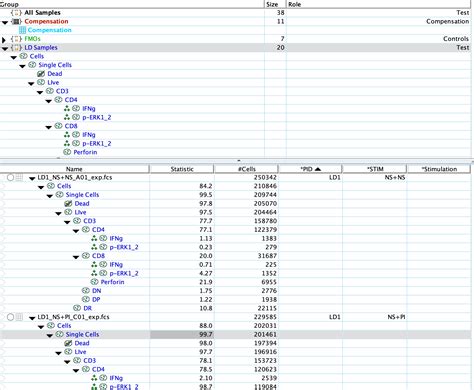Sort by the *STIM column header
Screen dimensions: 474x390
click(x=375, y=169)
